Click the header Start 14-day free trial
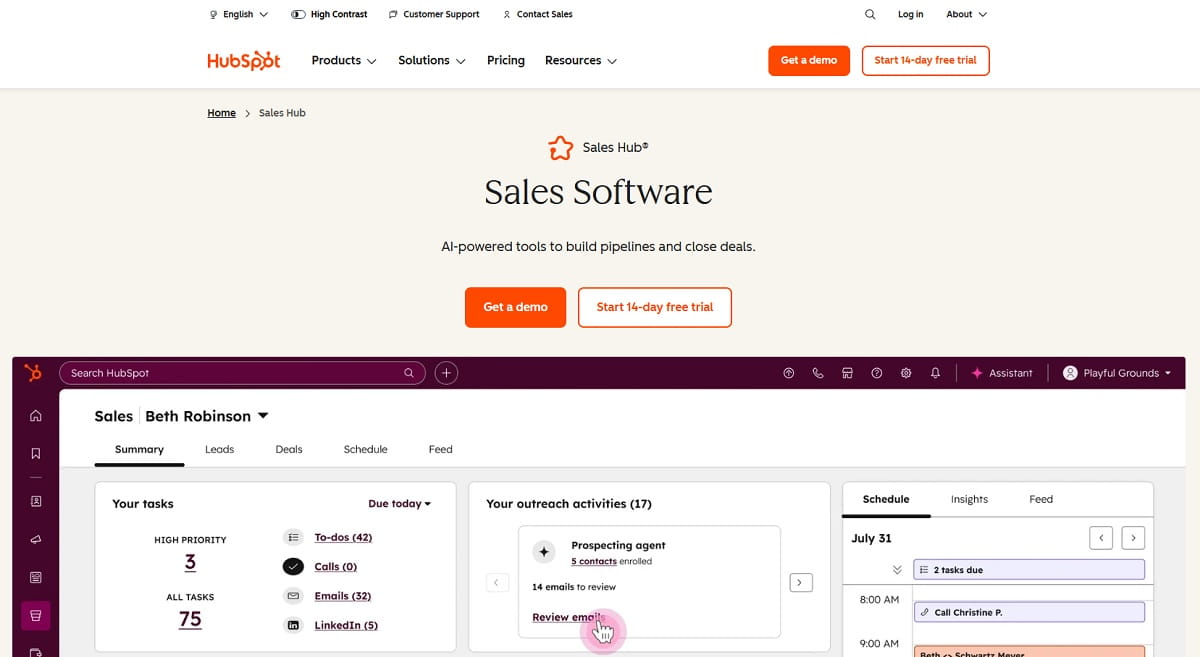Screen dimensions: 1200x657 926,60
